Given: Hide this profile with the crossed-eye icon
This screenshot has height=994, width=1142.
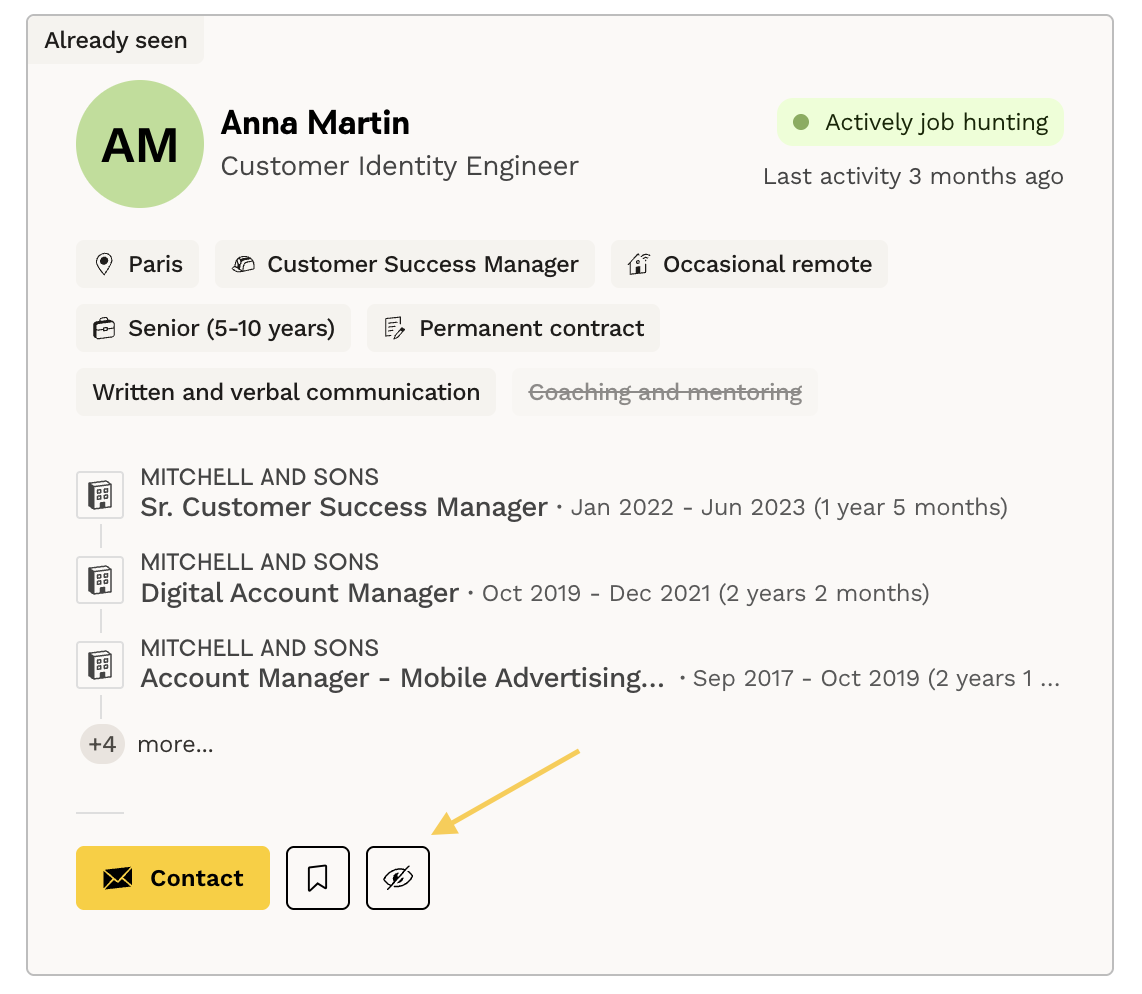Looking at the screenshot, I should pyautogui.click(x=398, y=878).
